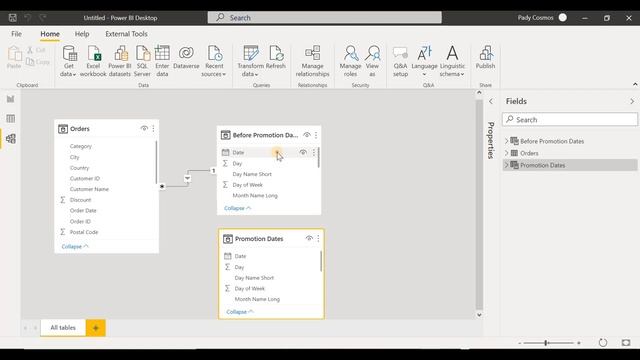Collapse the ribbon
The width and height of the screenshot is (640, 360).
[x=635, y=84]
